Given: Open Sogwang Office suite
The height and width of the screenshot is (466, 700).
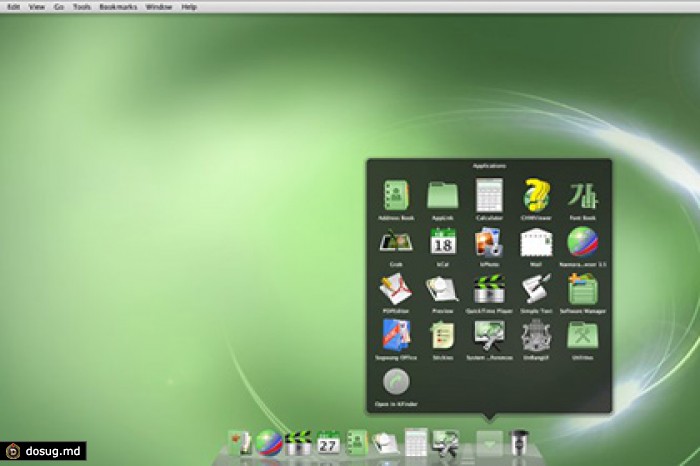Looking at the screenshot, I should click(396, 336).
